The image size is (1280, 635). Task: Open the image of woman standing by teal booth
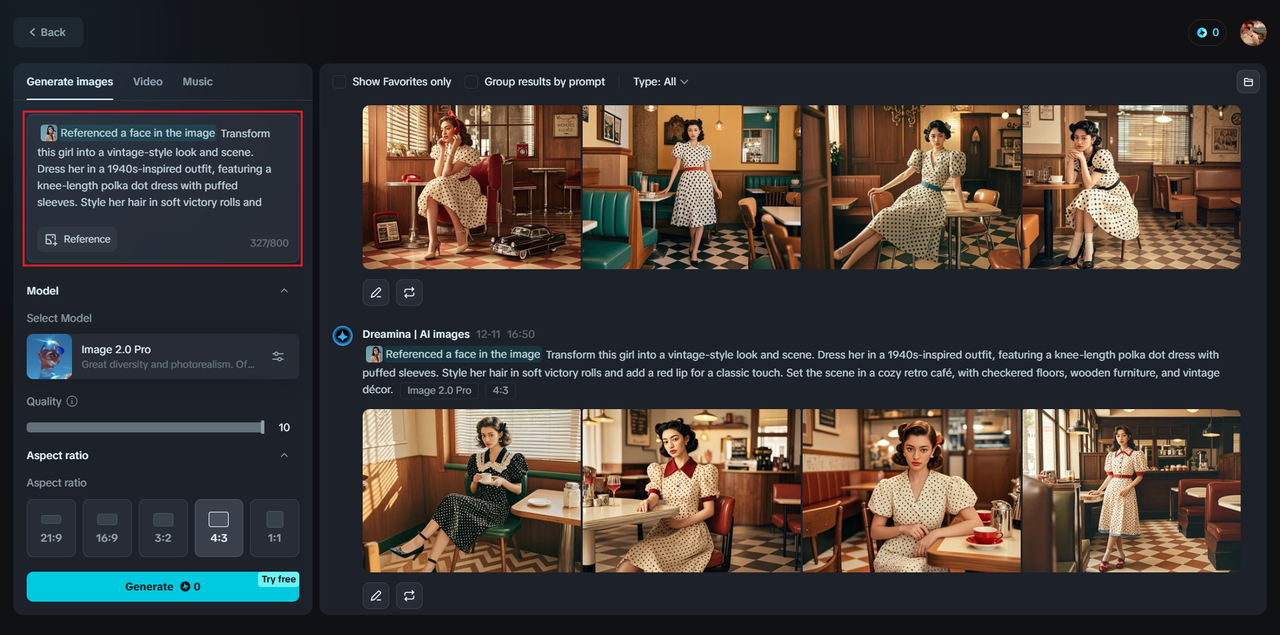pyautogui.click(x=691, y=187)
